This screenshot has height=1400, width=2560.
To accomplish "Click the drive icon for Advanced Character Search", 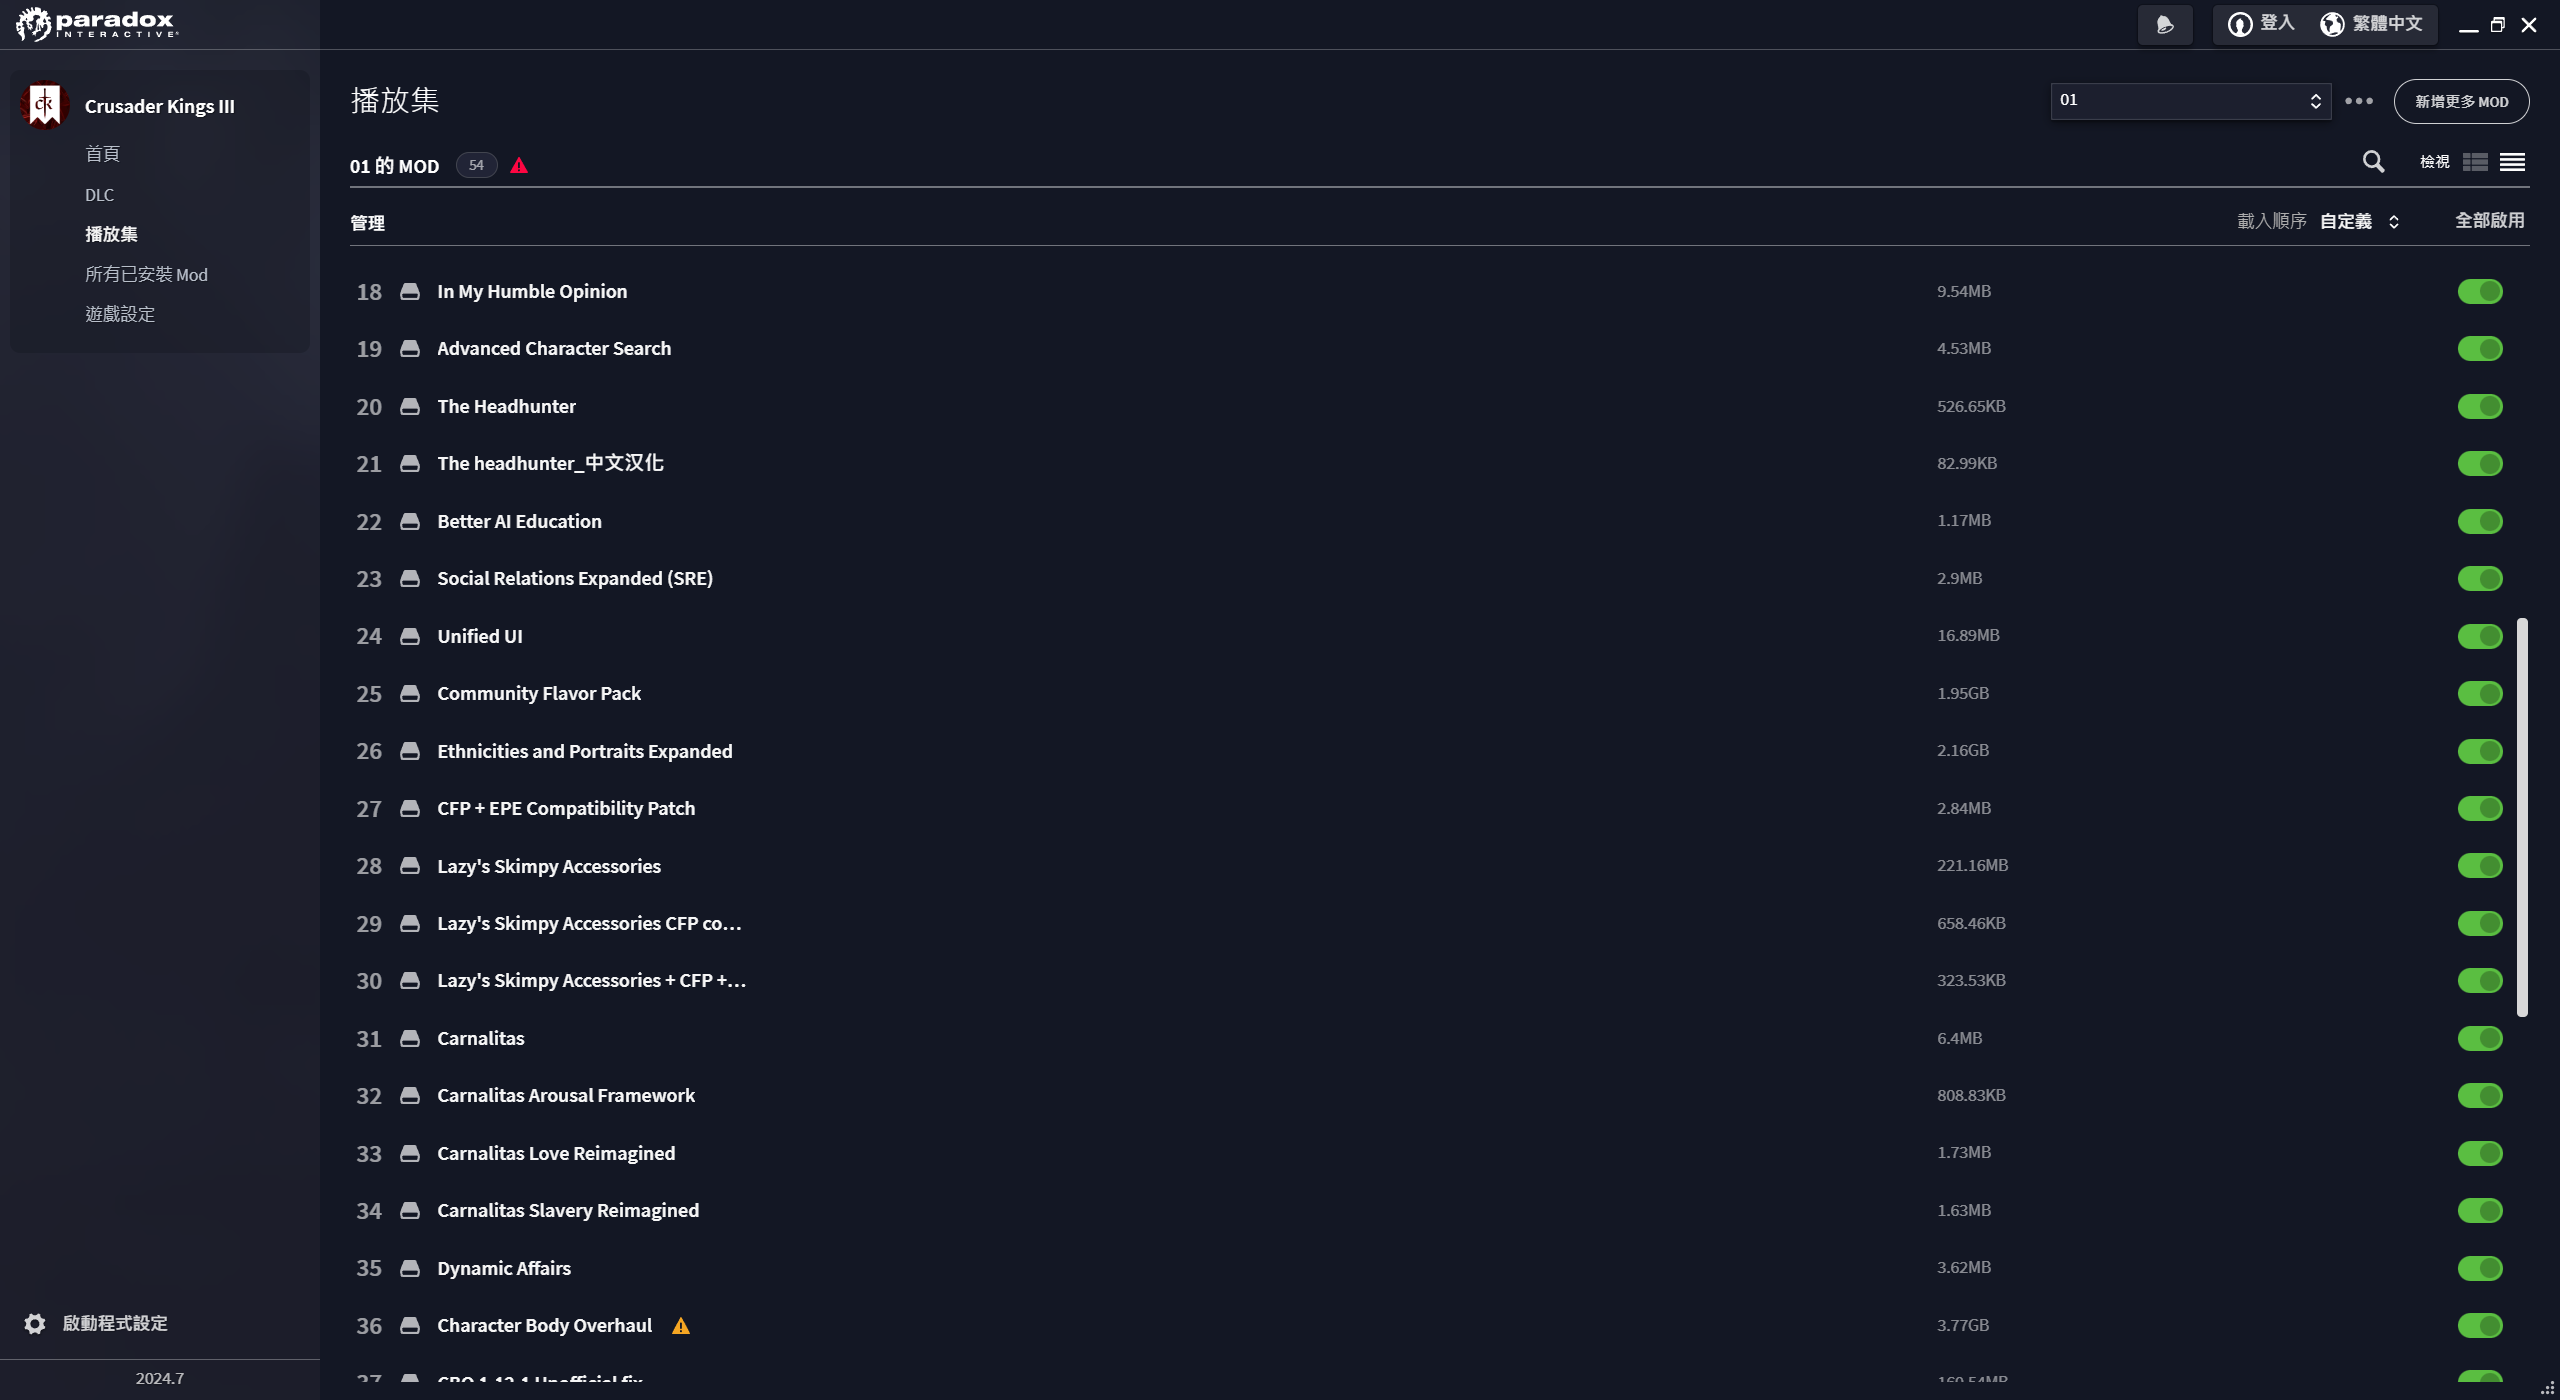I will click(x=410, y=349).
